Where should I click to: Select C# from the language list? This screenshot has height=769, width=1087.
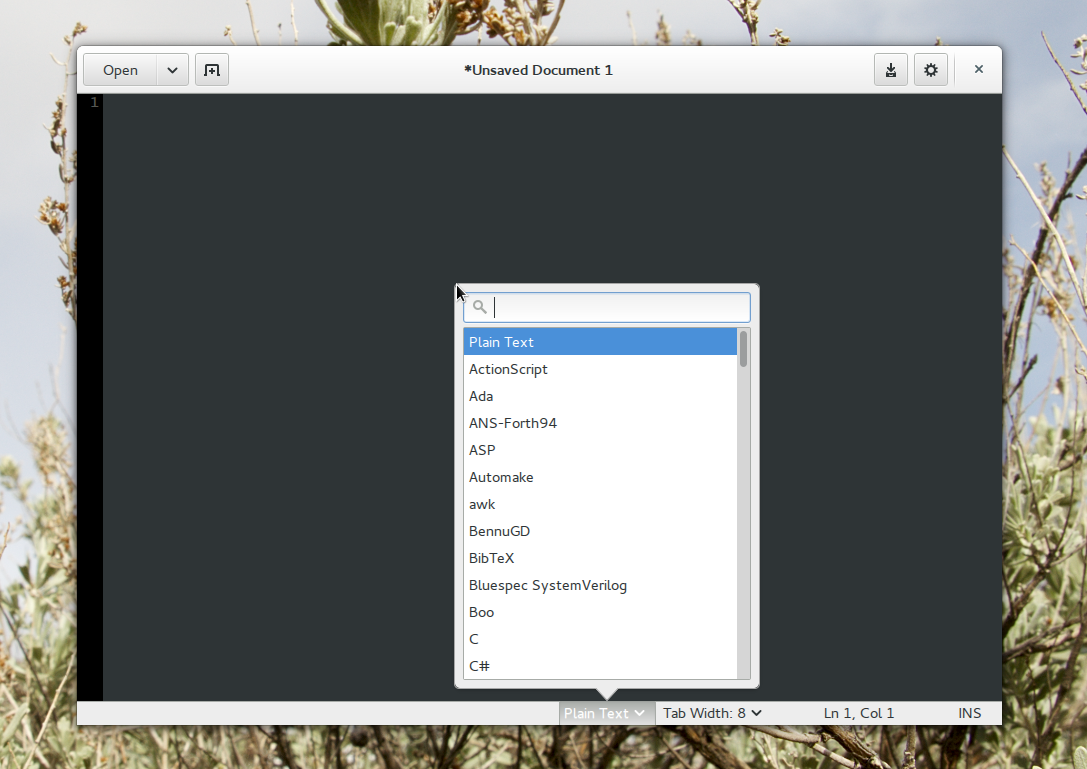click(x=479, y=666)
